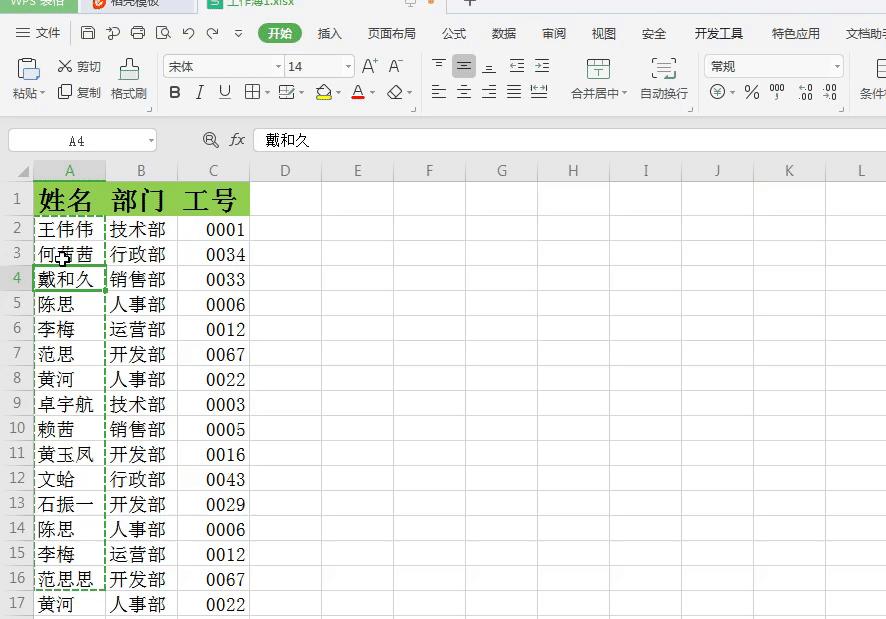Click the Print icon in quick toolbar
886x619 pixels.
point(138,33)
